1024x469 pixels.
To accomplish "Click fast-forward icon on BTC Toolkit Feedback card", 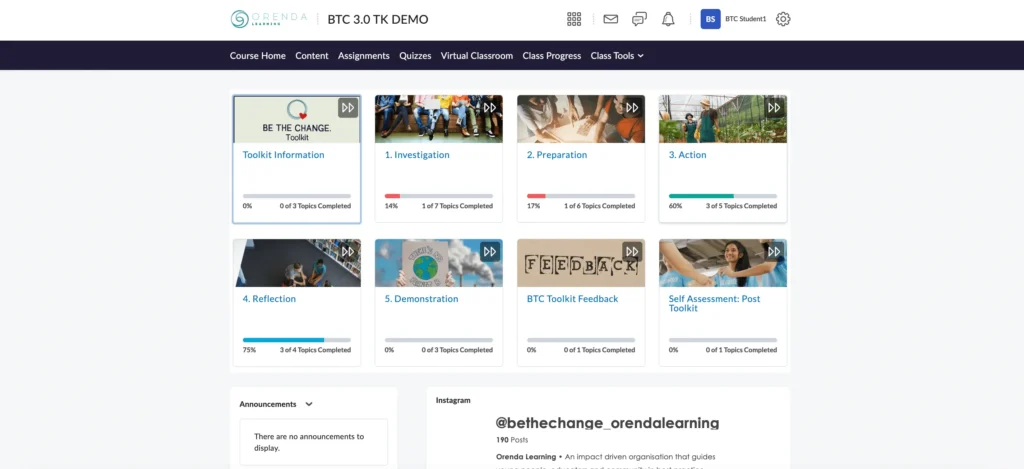I will pyautogui.click(x=631, y=251).
